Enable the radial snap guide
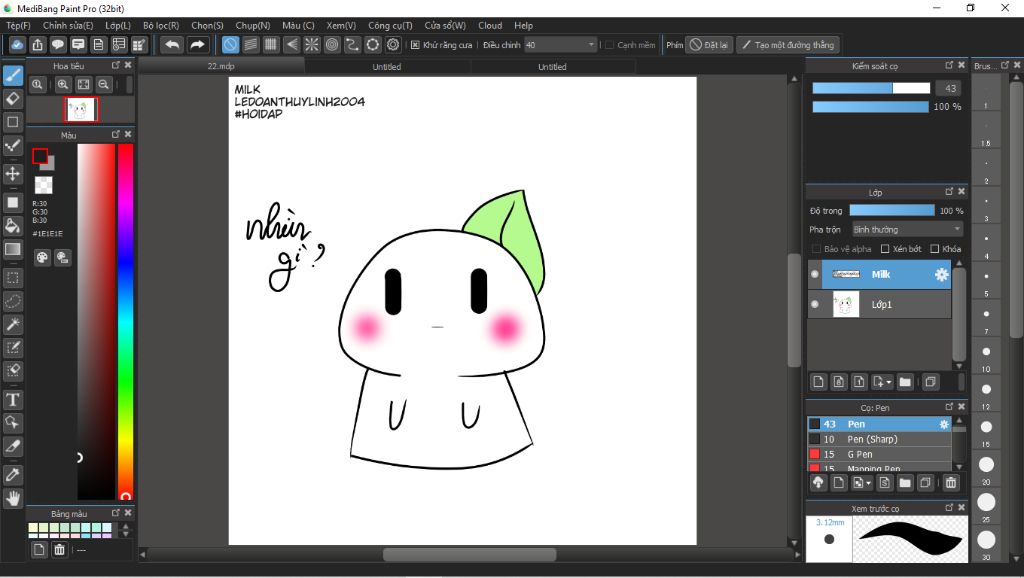 point(312,44)
